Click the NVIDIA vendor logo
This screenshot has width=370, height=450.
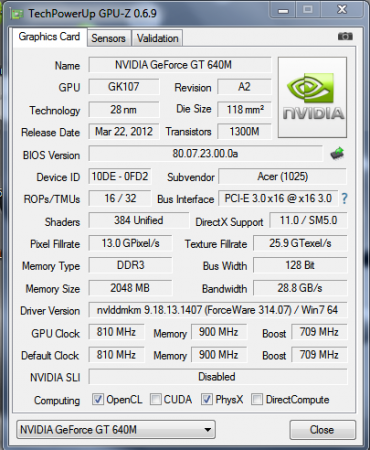[312, 97]
